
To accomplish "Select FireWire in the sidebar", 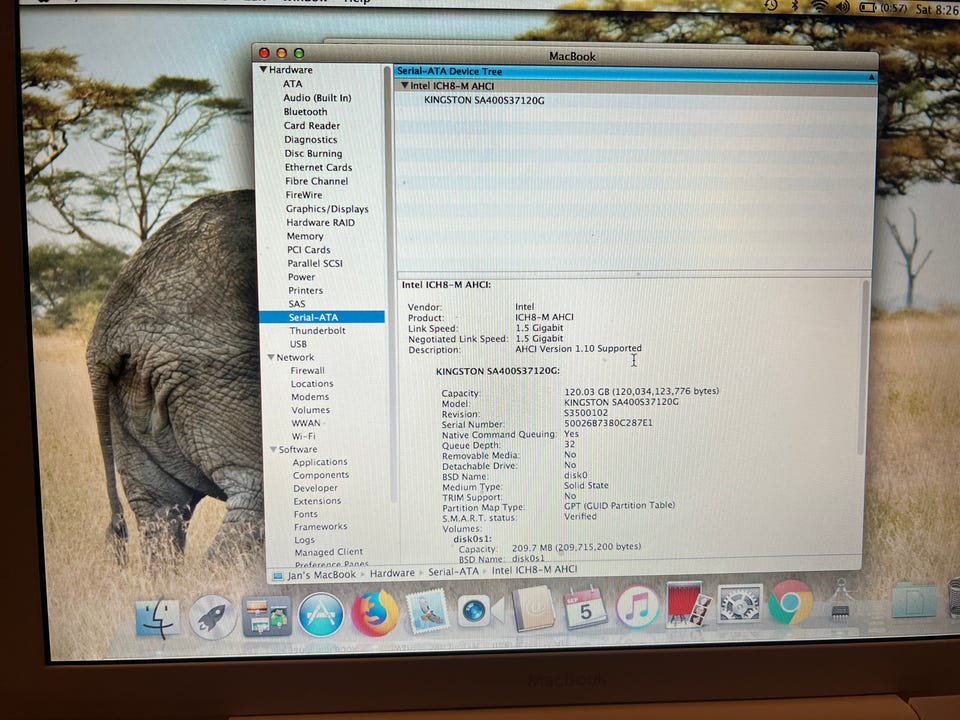I will [x=304, y=195].
